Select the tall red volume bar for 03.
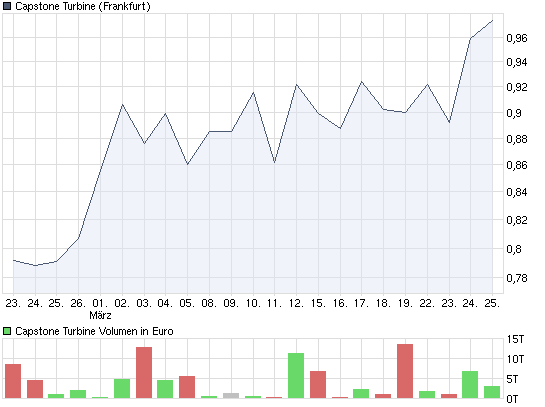This screenshot has width=545, height=407. tap(144, 373)
